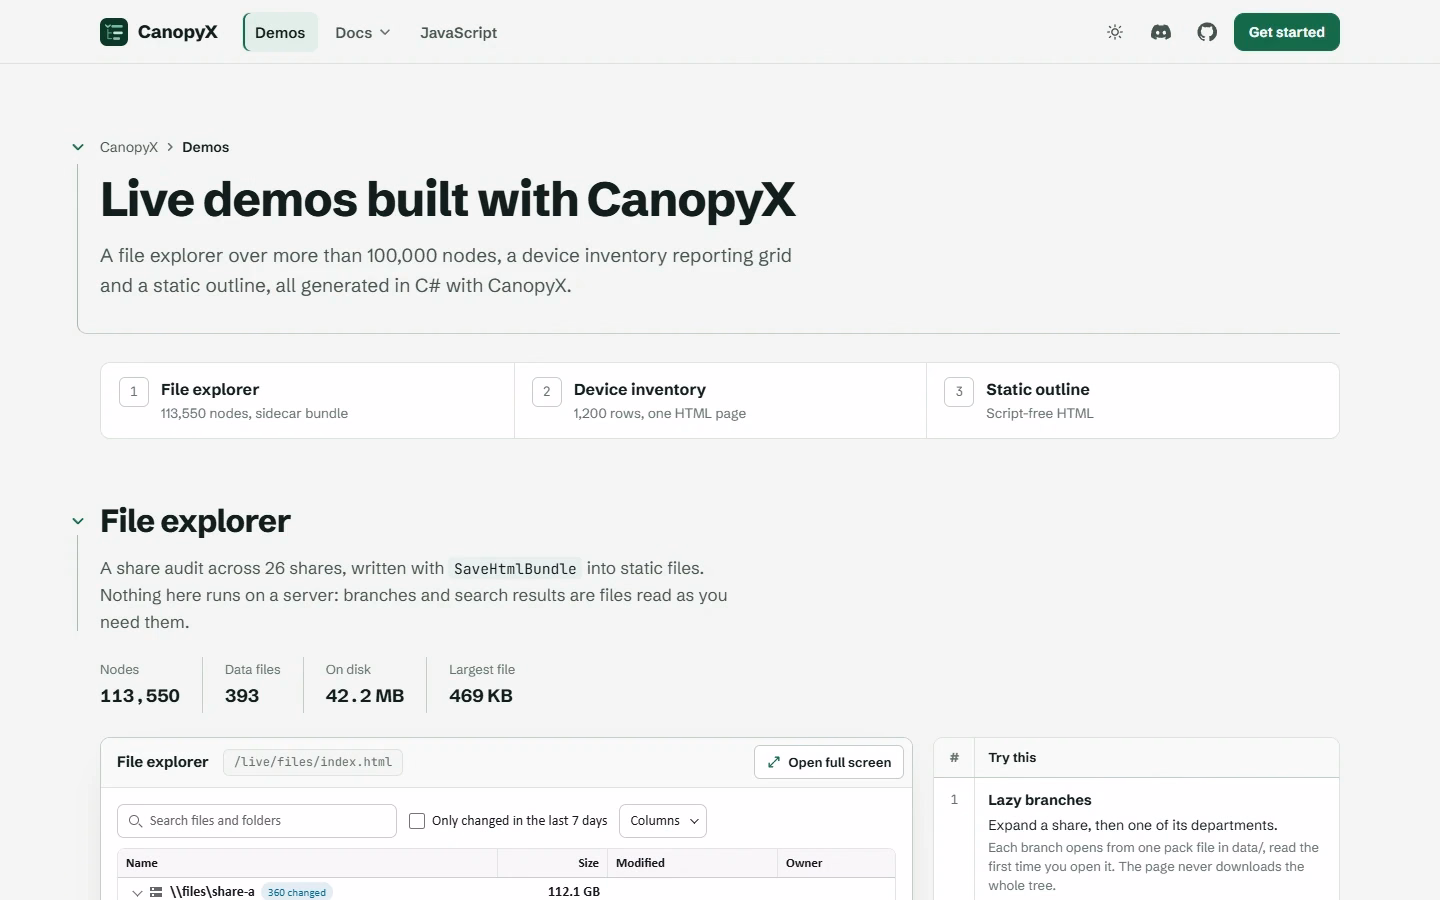Viewport: 1440px width, 900px height.
Task: Click the 360 changed badge
Action: [x=297, y=892]
